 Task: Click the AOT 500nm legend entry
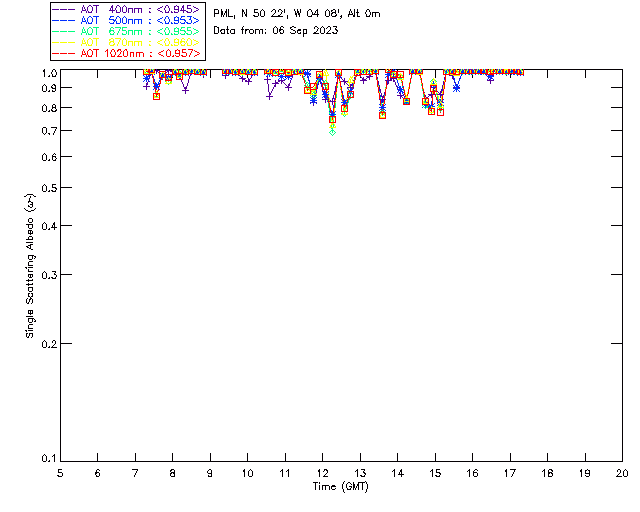[127, 20]
